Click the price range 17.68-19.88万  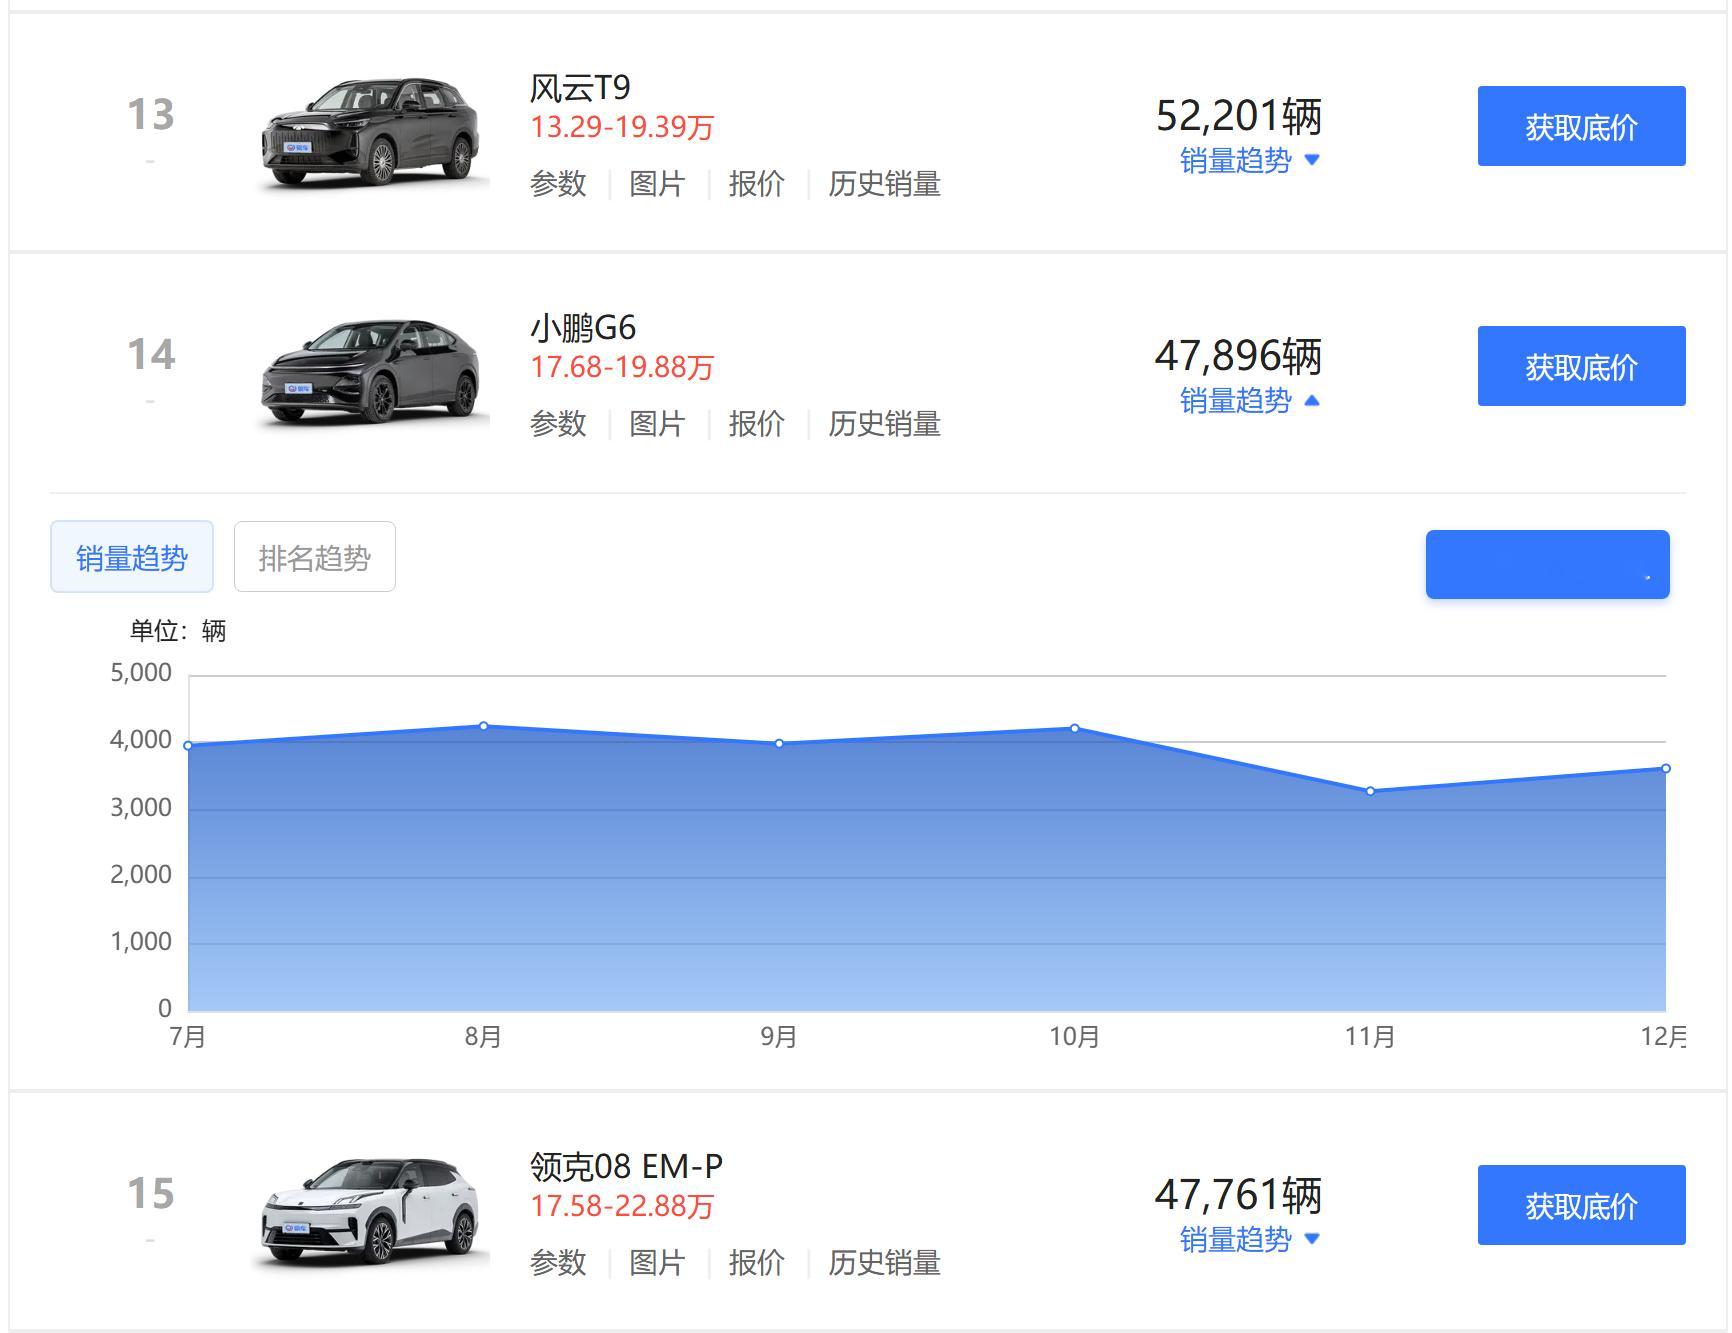pos(622,367)
